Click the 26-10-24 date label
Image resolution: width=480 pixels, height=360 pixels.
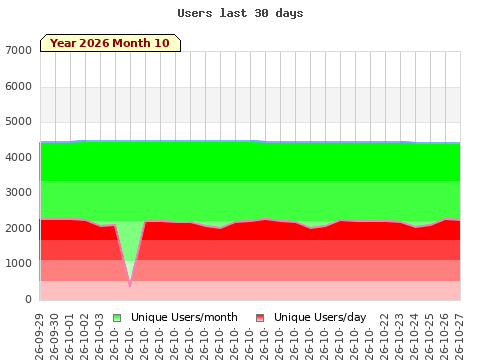click(x=414, y=337)
